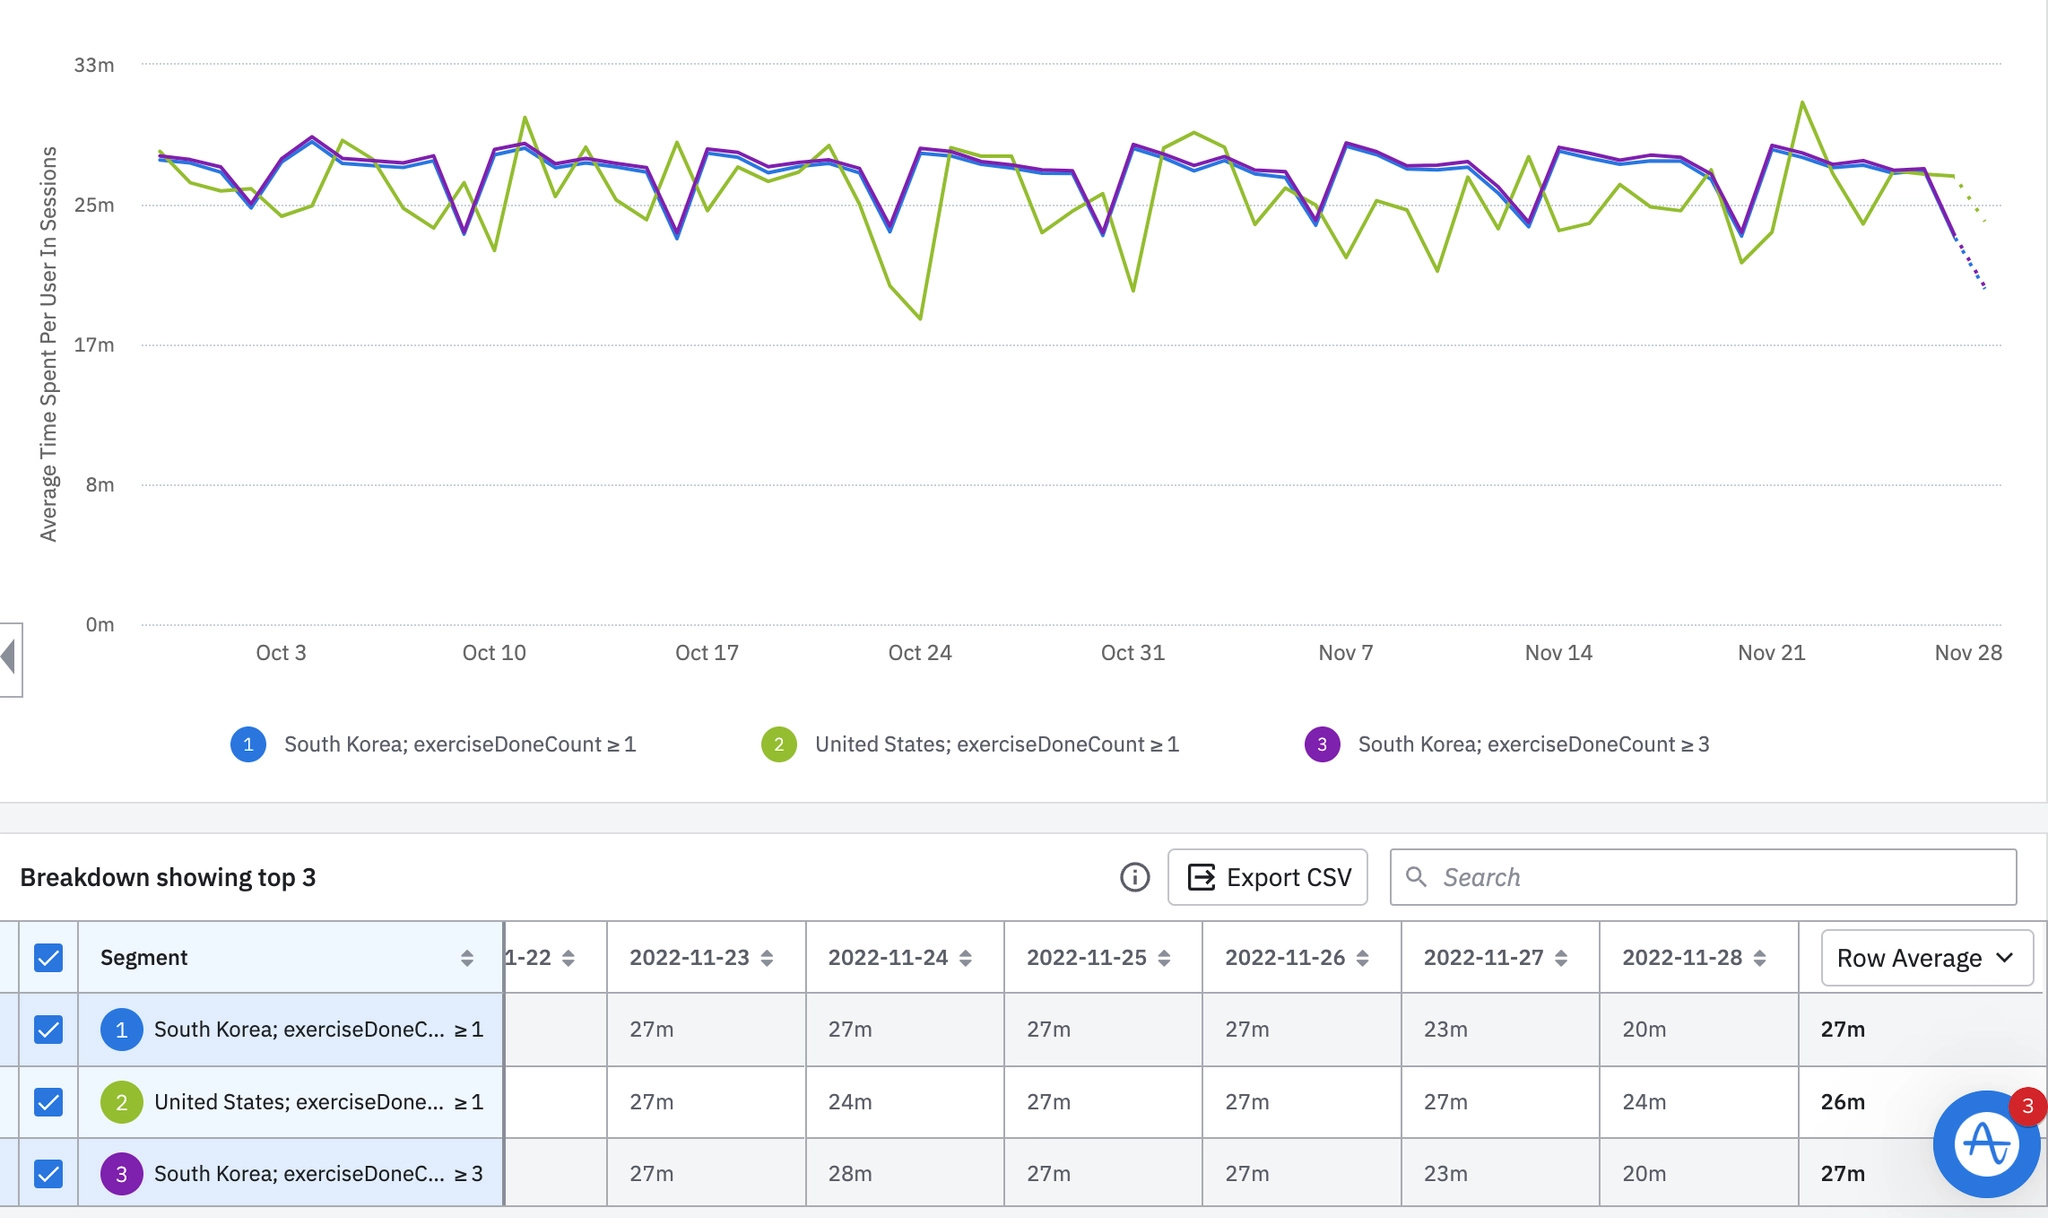Uncheck South Korea exerciseDoneCount ≥3 row
Viewport: 2048px width, 1218px height.
pyautogui.click(x=48, y=1173)
